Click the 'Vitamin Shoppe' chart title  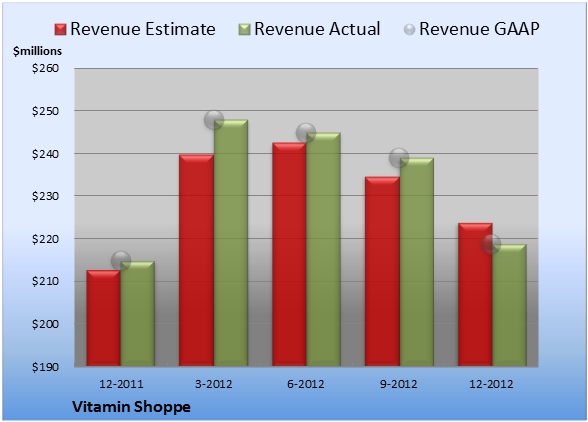(131, 407)
